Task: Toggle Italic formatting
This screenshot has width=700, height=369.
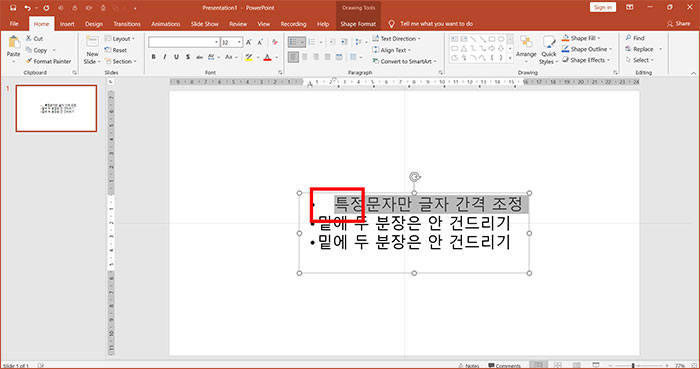Action: 165,57
